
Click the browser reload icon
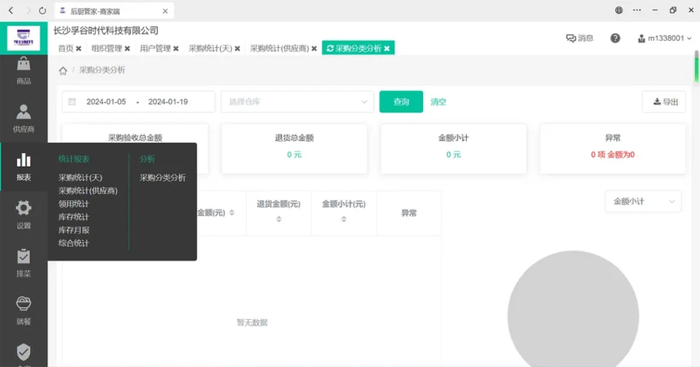pyautogui.click(x=42, y=10)
